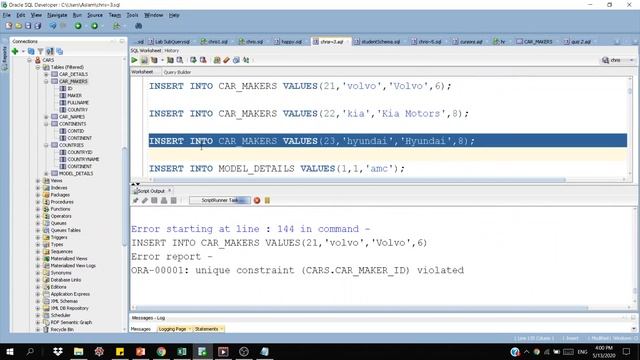Click the refresh icon in Connections panel
Image resolution: width=640 pixels, height=360 pixels.
click(31, 51)
